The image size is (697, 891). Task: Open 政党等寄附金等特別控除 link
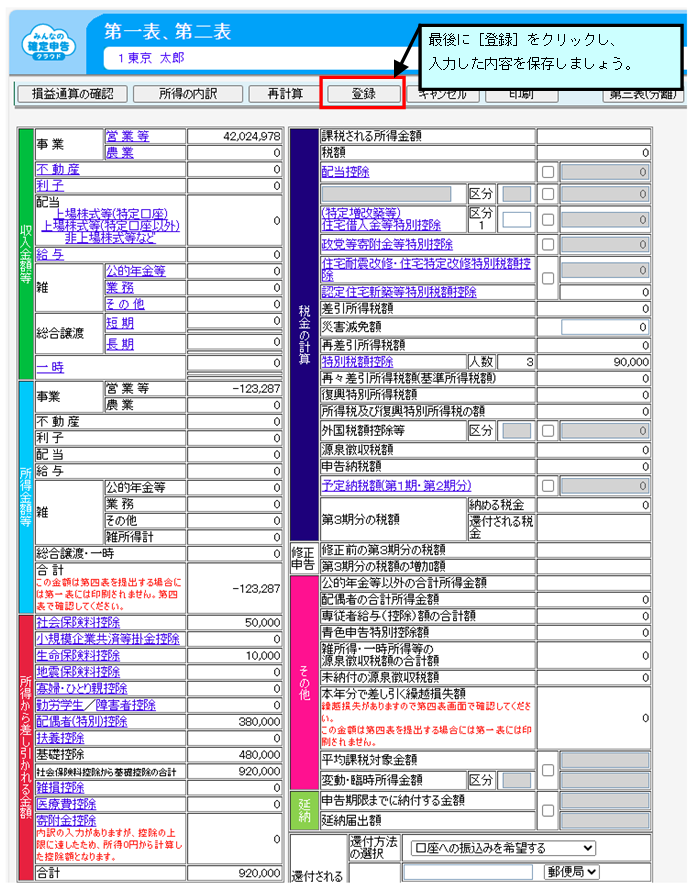click(387, 245)
